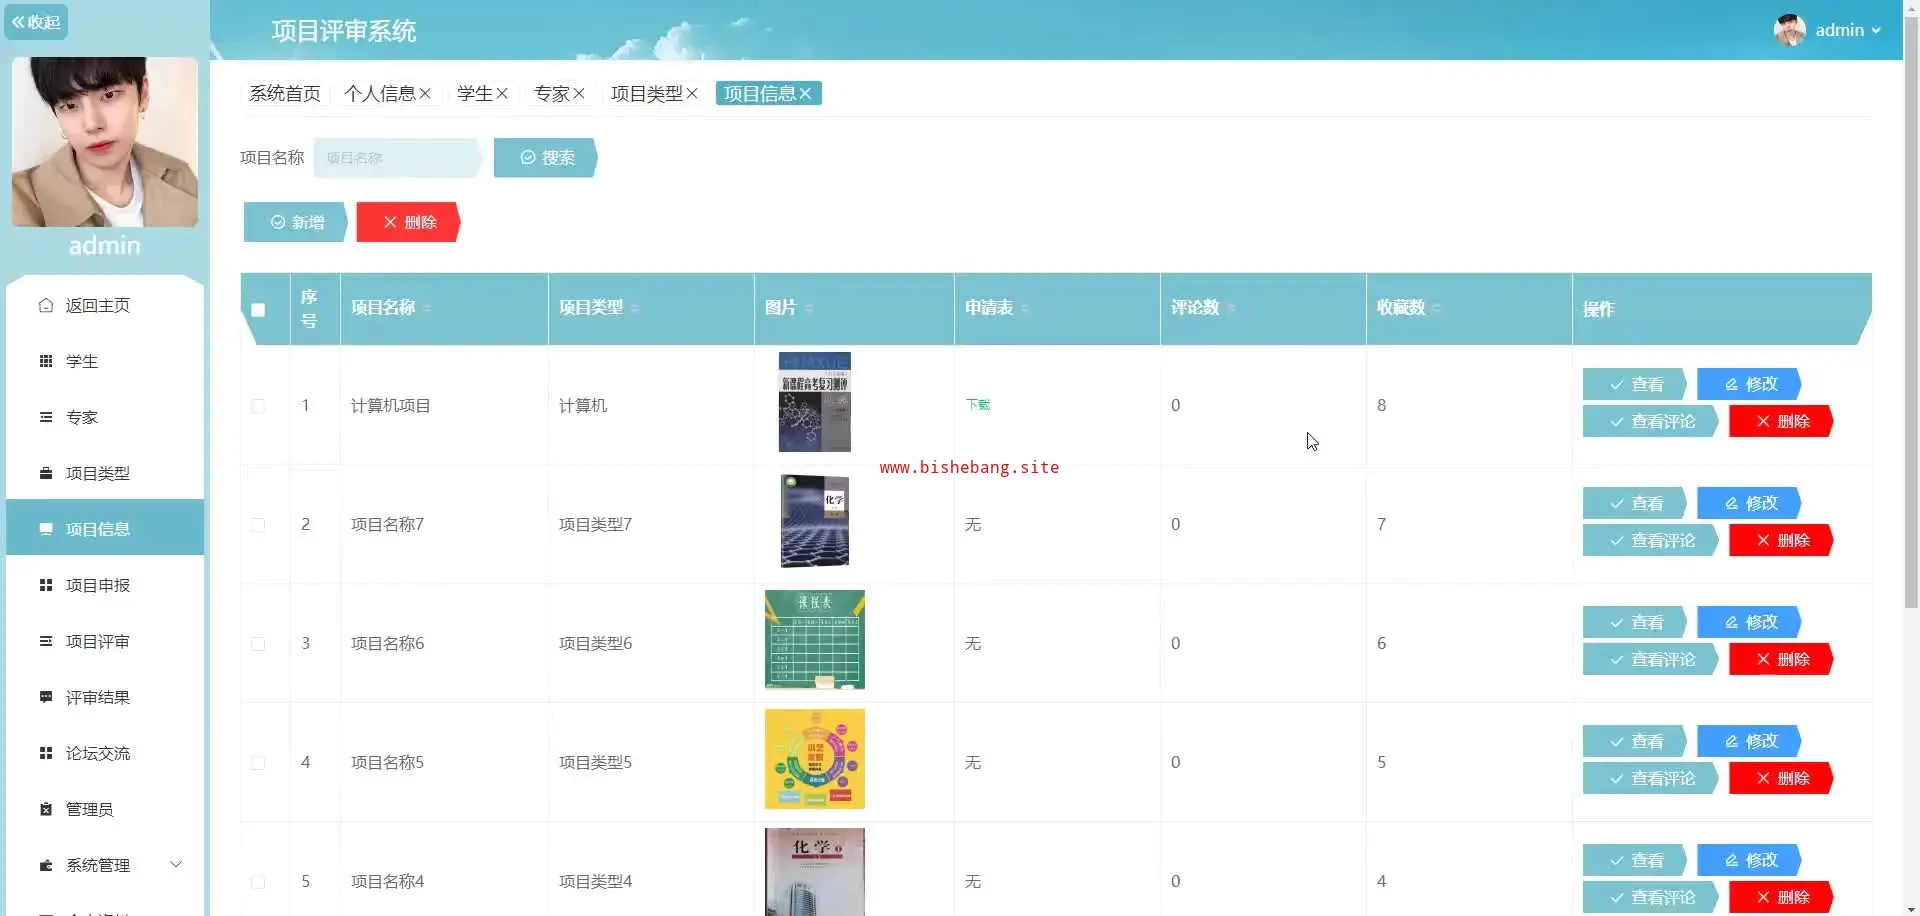This screenshot has width=1920, height=916.
Task: Open 查看评论 for 项目名称7
Action: (1651, 541)
